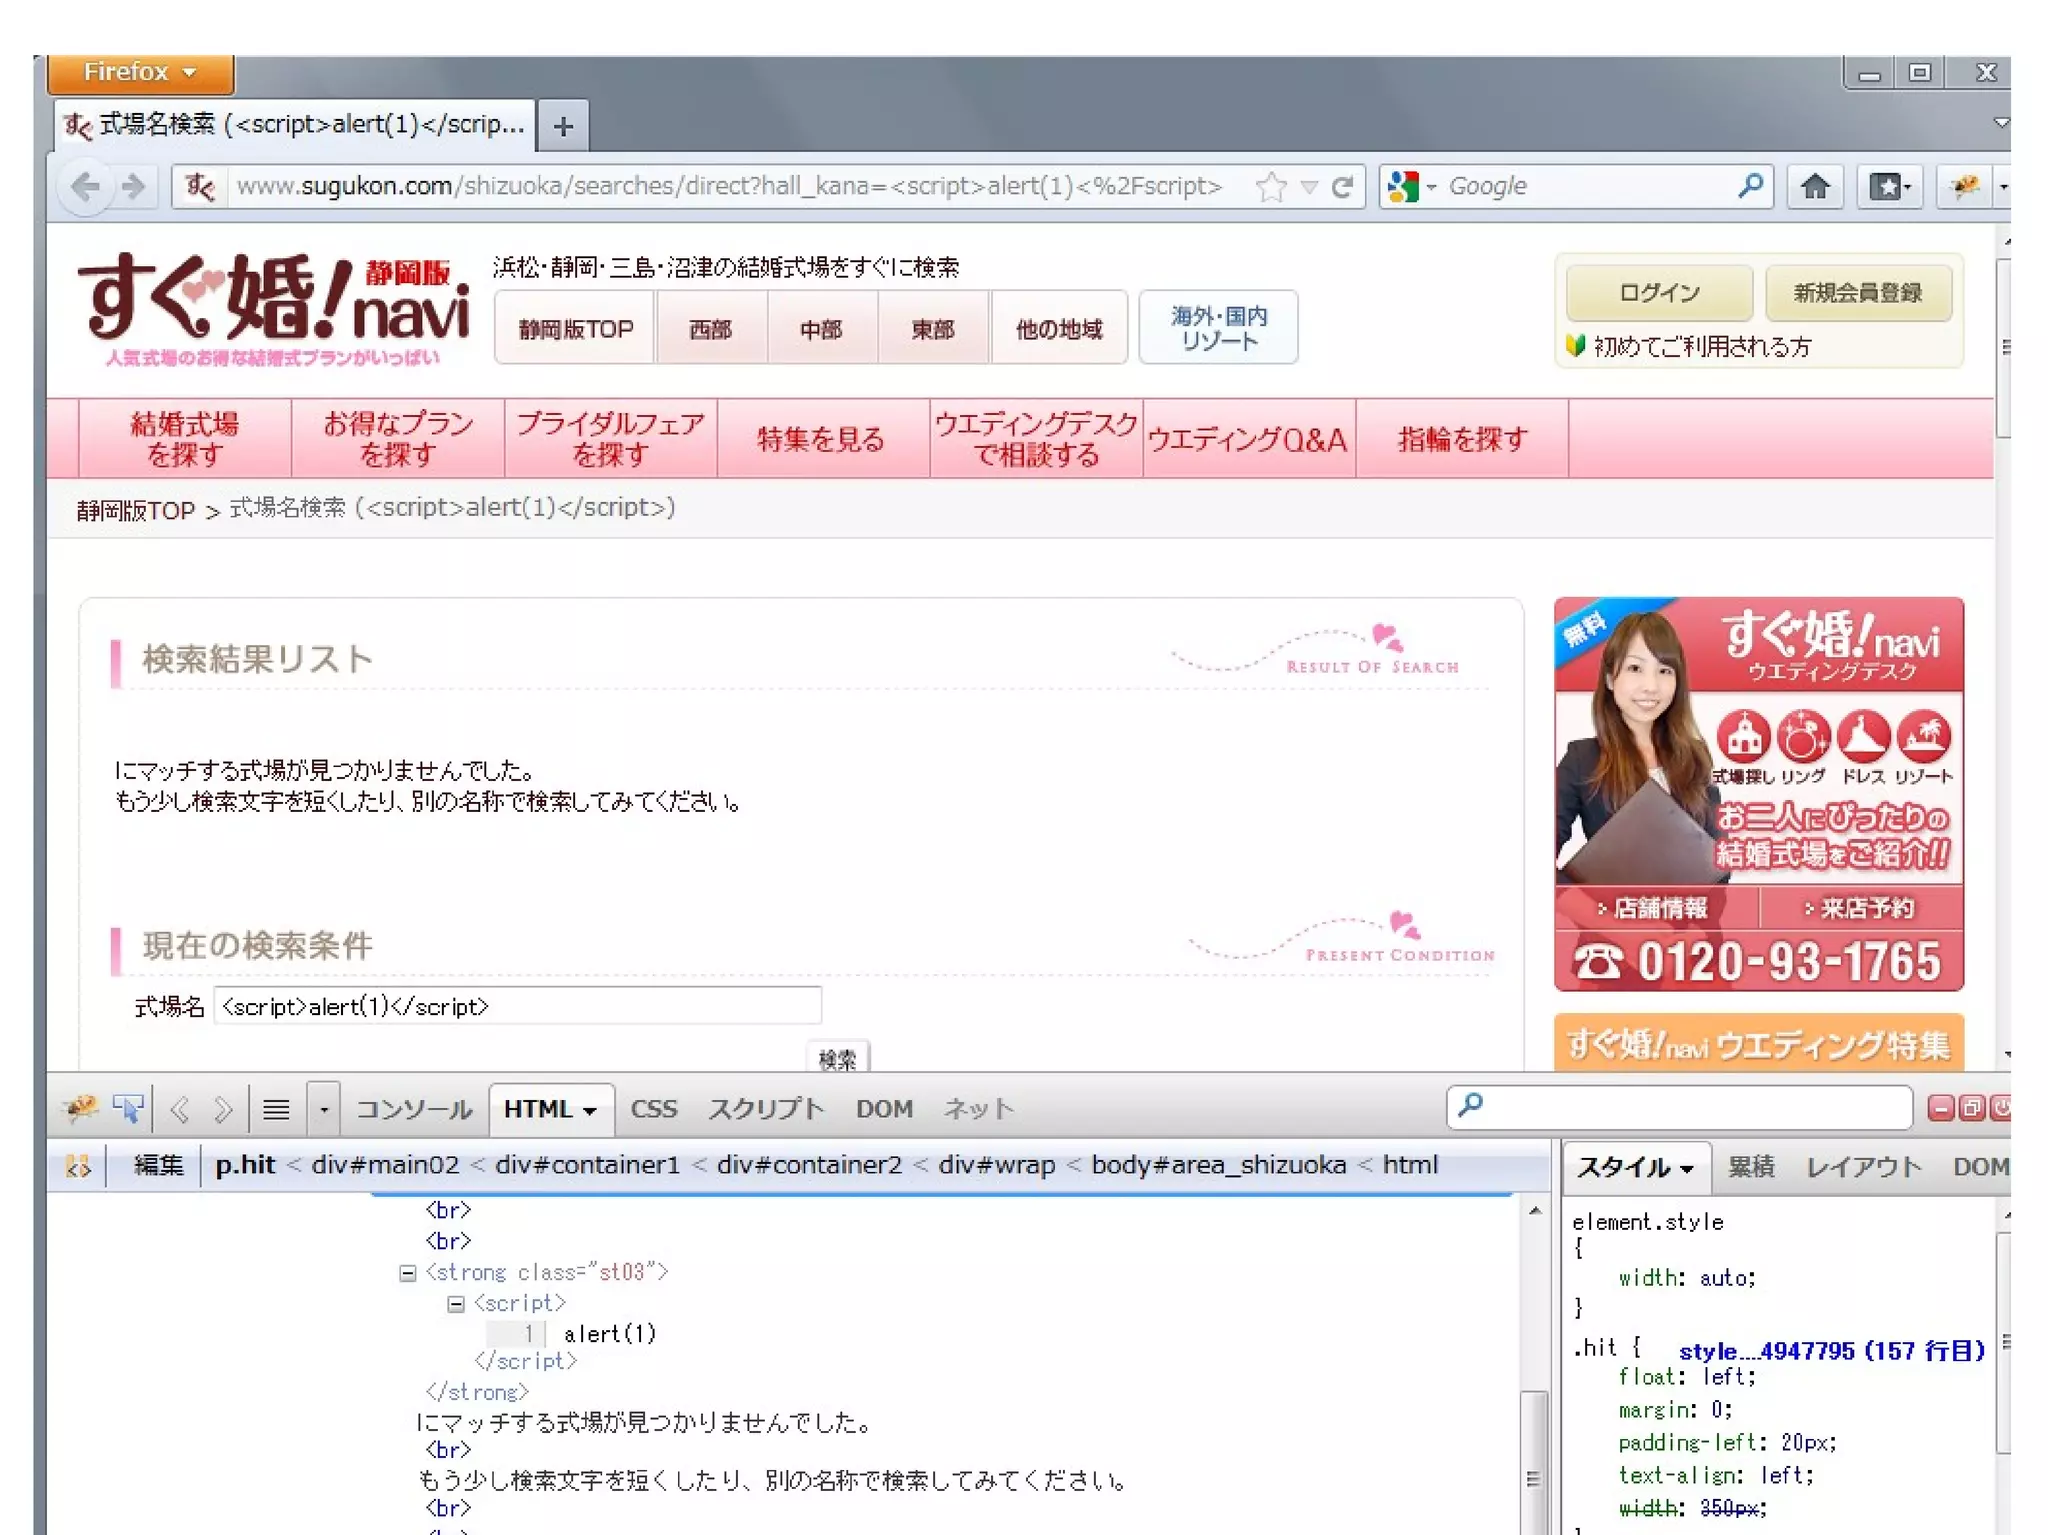2048x1535 pixels.
Task: Open the 結婚式場を探す navigation link
Action: click(x=185, y=439)
